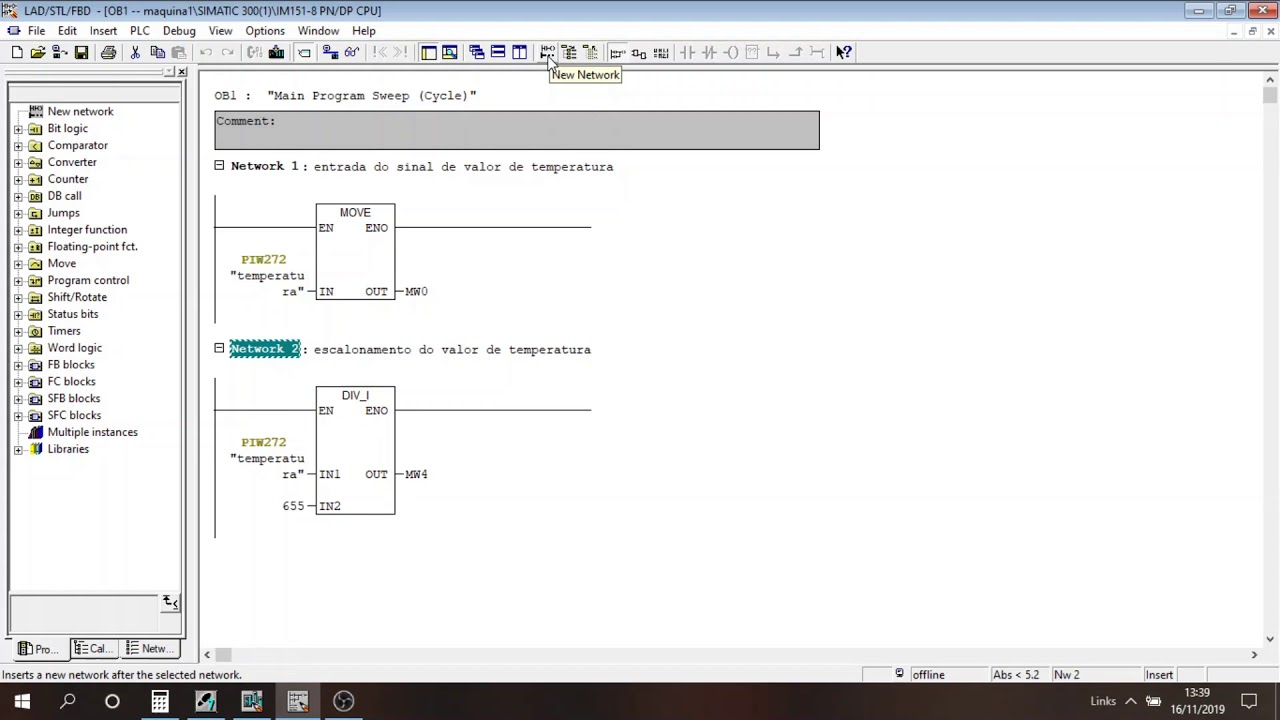The width and height of the screenshot is (1280, 720).
Task: Expand the Converter tree node
Action: pyautogui.click(x=18, y=163)
